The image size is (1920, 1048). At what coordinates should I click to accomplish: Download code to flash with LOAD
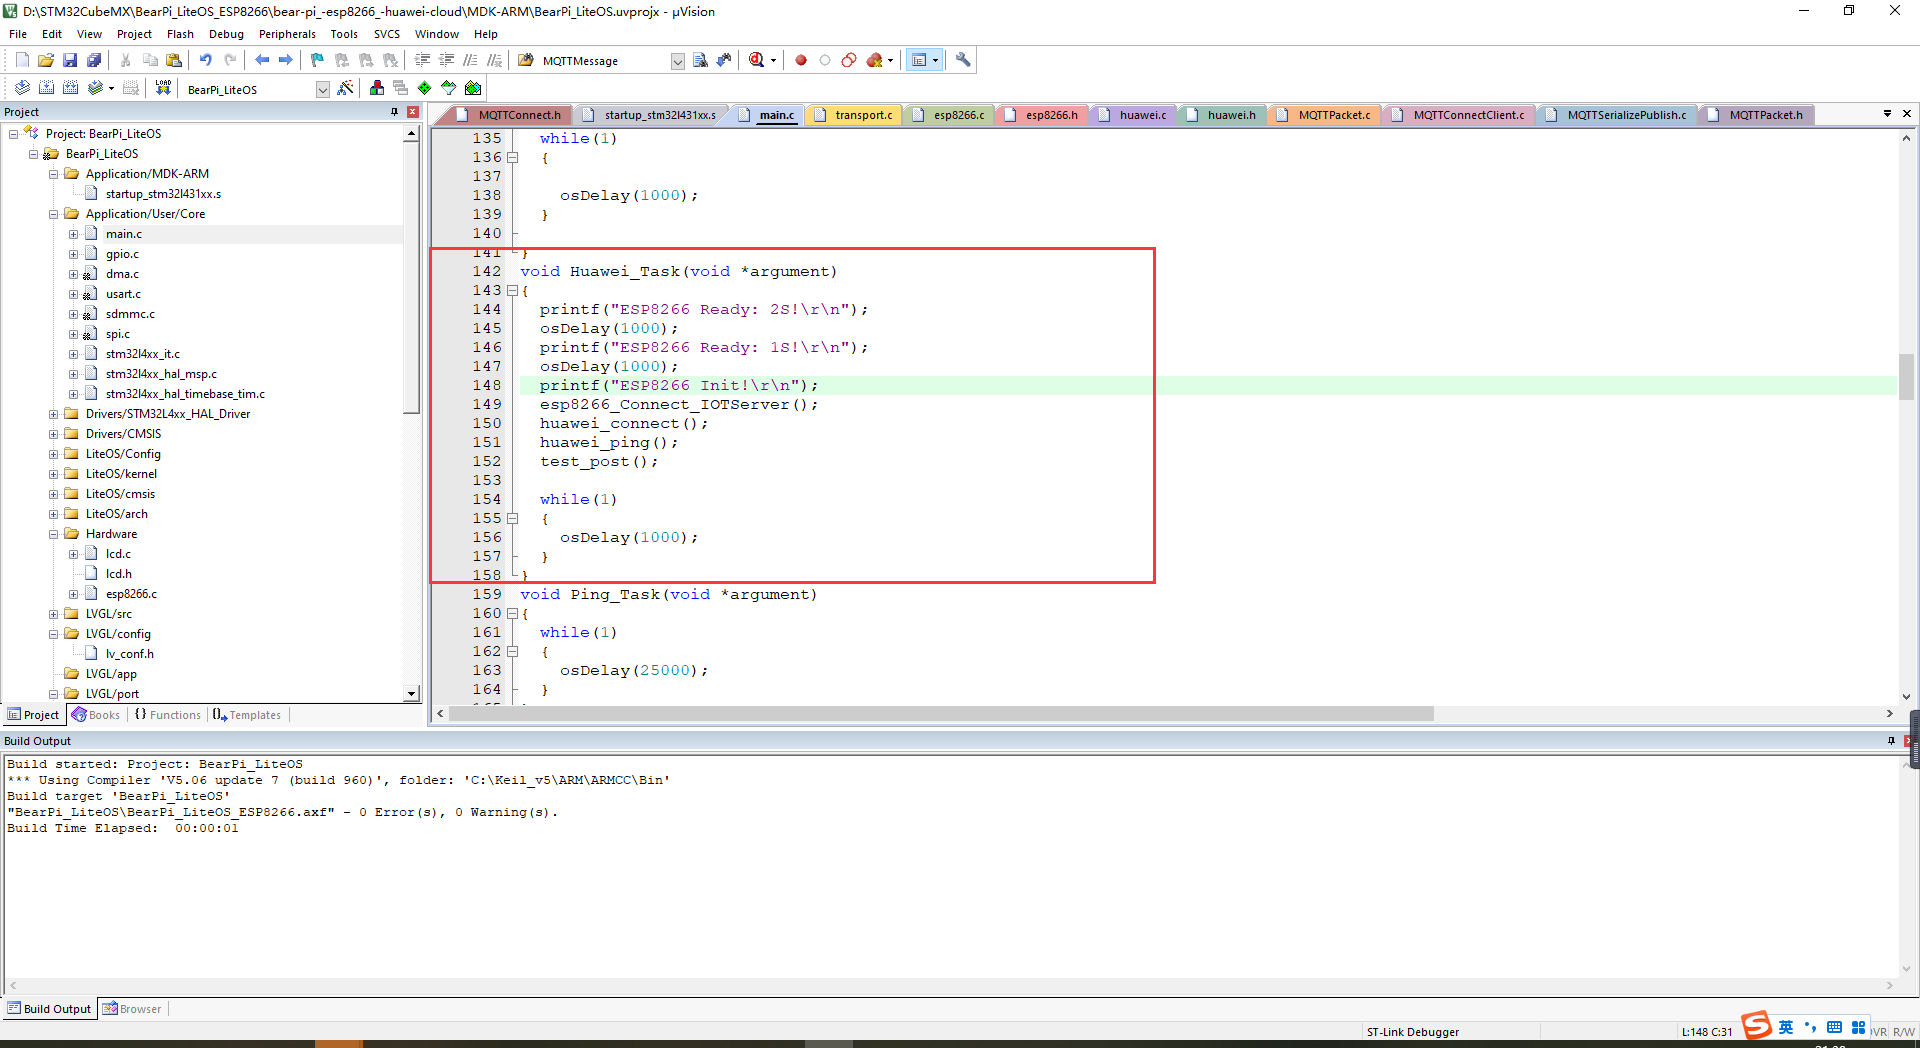click(x=163, y=88)
